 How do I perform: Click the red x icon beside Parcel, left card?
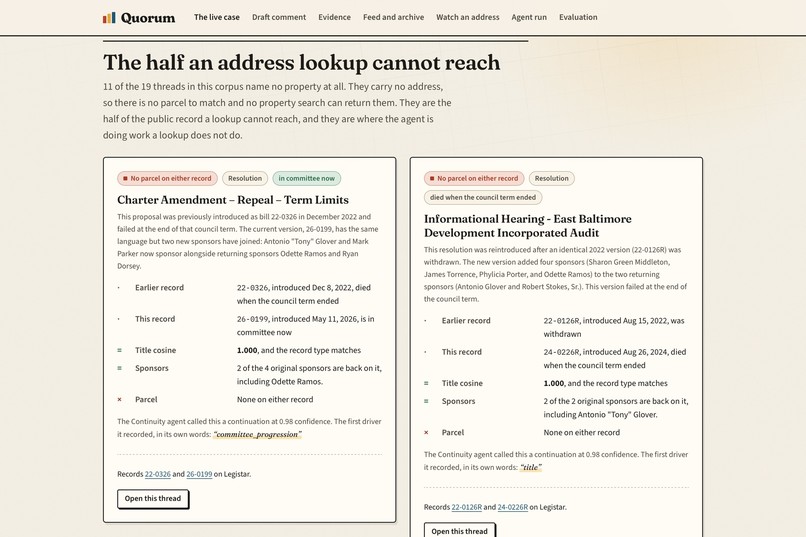click(119, 399)
